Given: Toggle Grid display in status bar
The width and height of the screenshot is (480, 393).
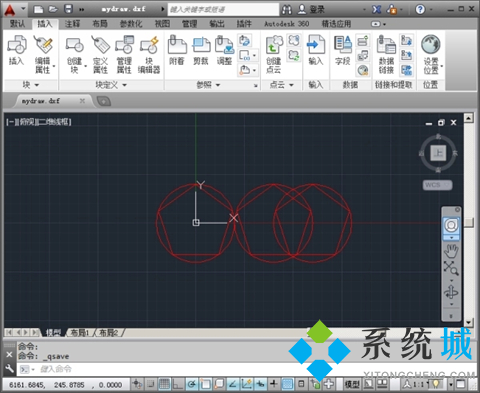Looking at the screenshot, I should [x=164, y=384].
